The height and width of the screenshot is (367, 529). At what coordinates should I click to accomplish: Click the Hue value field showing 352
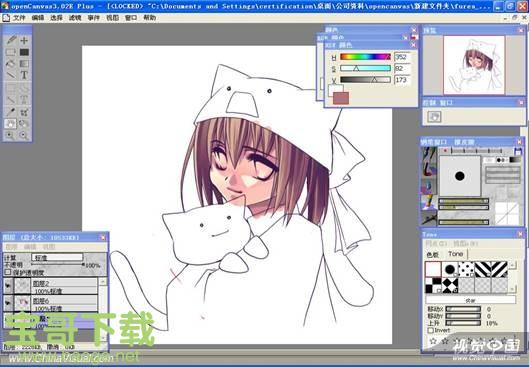pyautogui.click(x=402, y=57)
